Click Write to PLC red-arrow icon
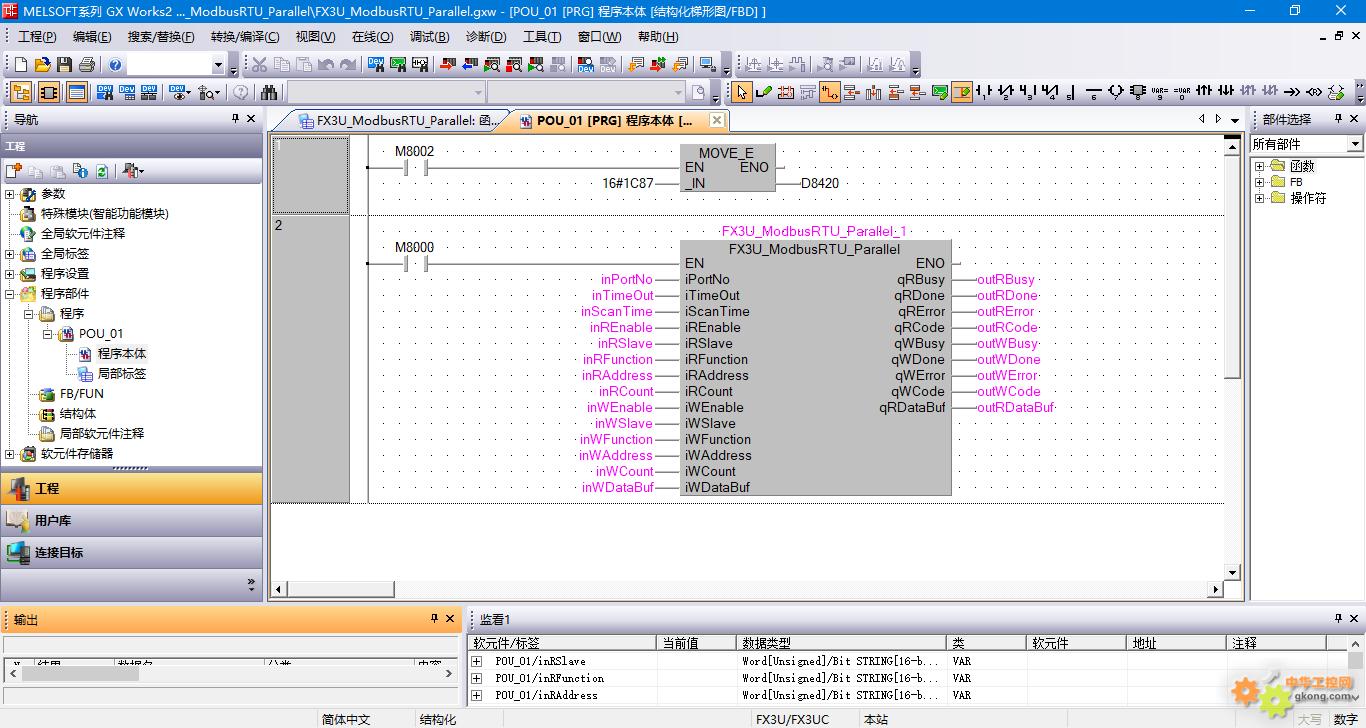This screenshot has height=728, width=1366. click(x=447, y=65)
